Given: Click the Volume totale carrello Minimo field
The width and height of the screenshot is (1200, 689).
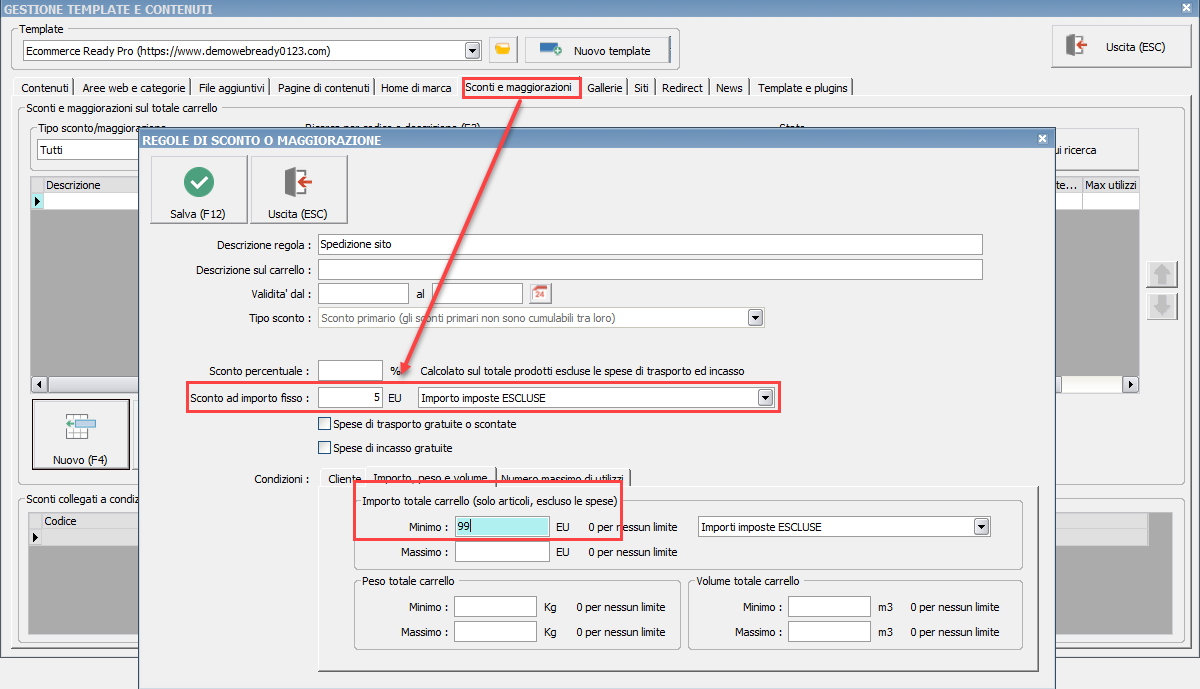Looking at the screenshot, I should (829, 607).
